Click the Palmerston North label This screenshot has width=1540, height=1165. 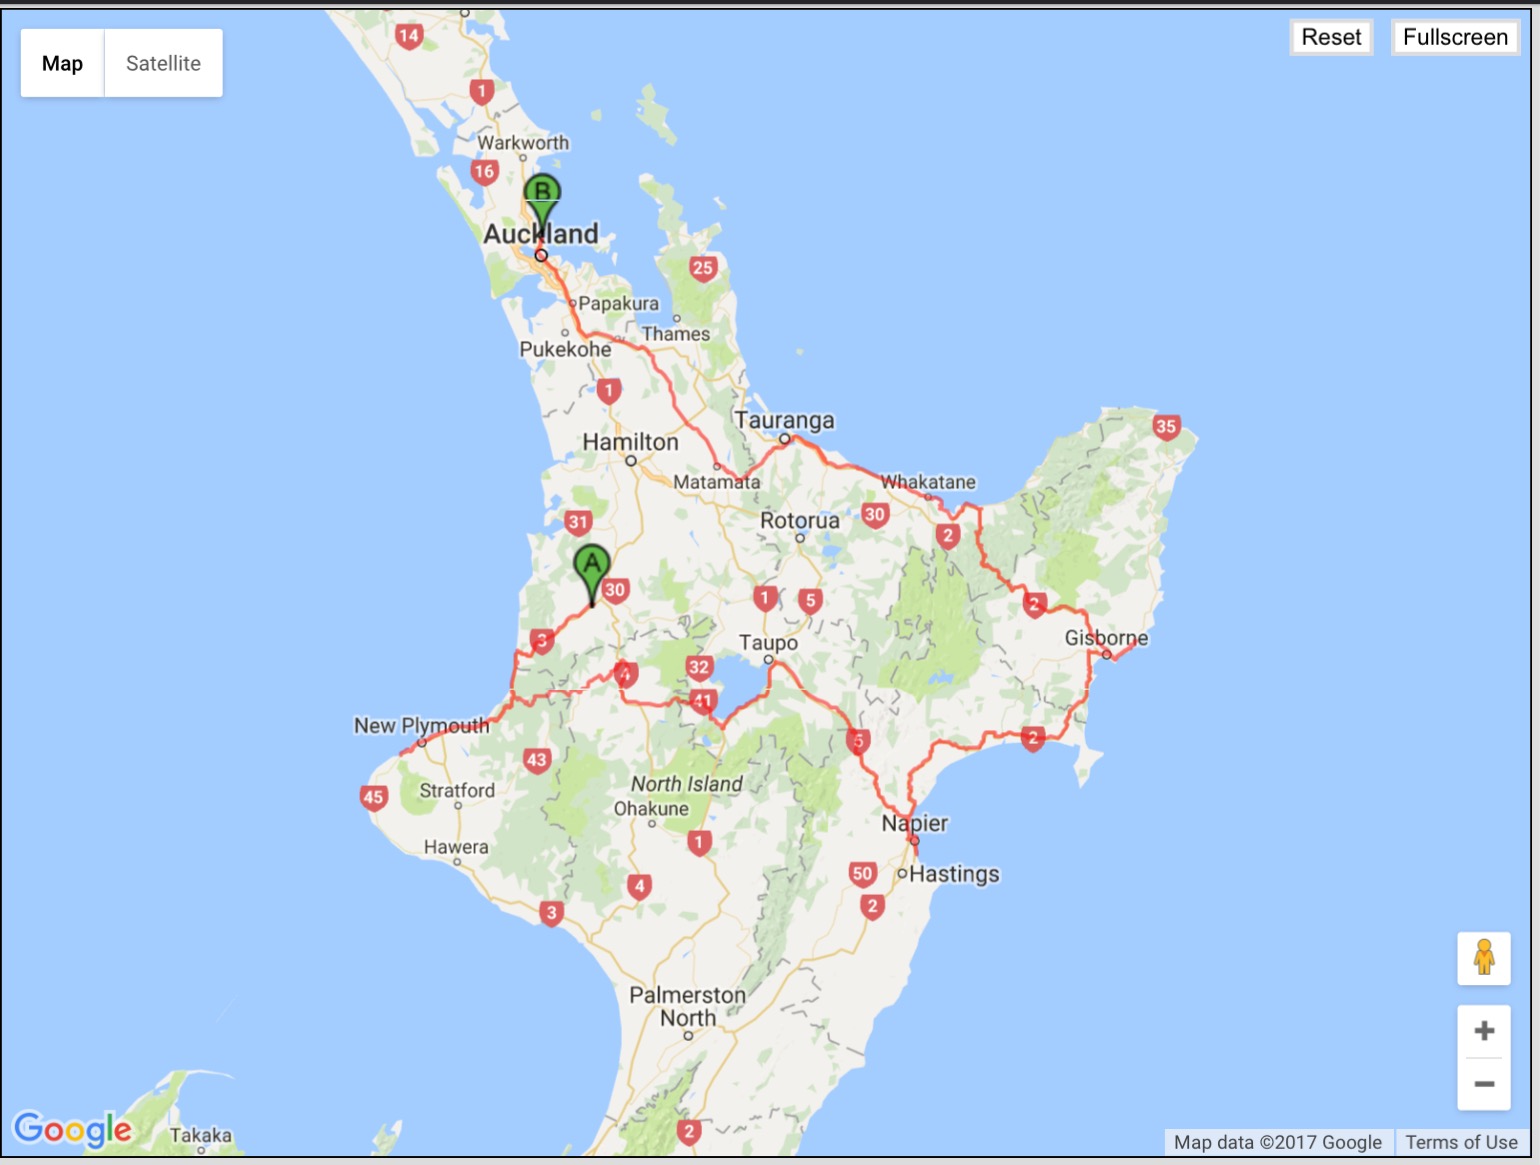point(687,1006)
